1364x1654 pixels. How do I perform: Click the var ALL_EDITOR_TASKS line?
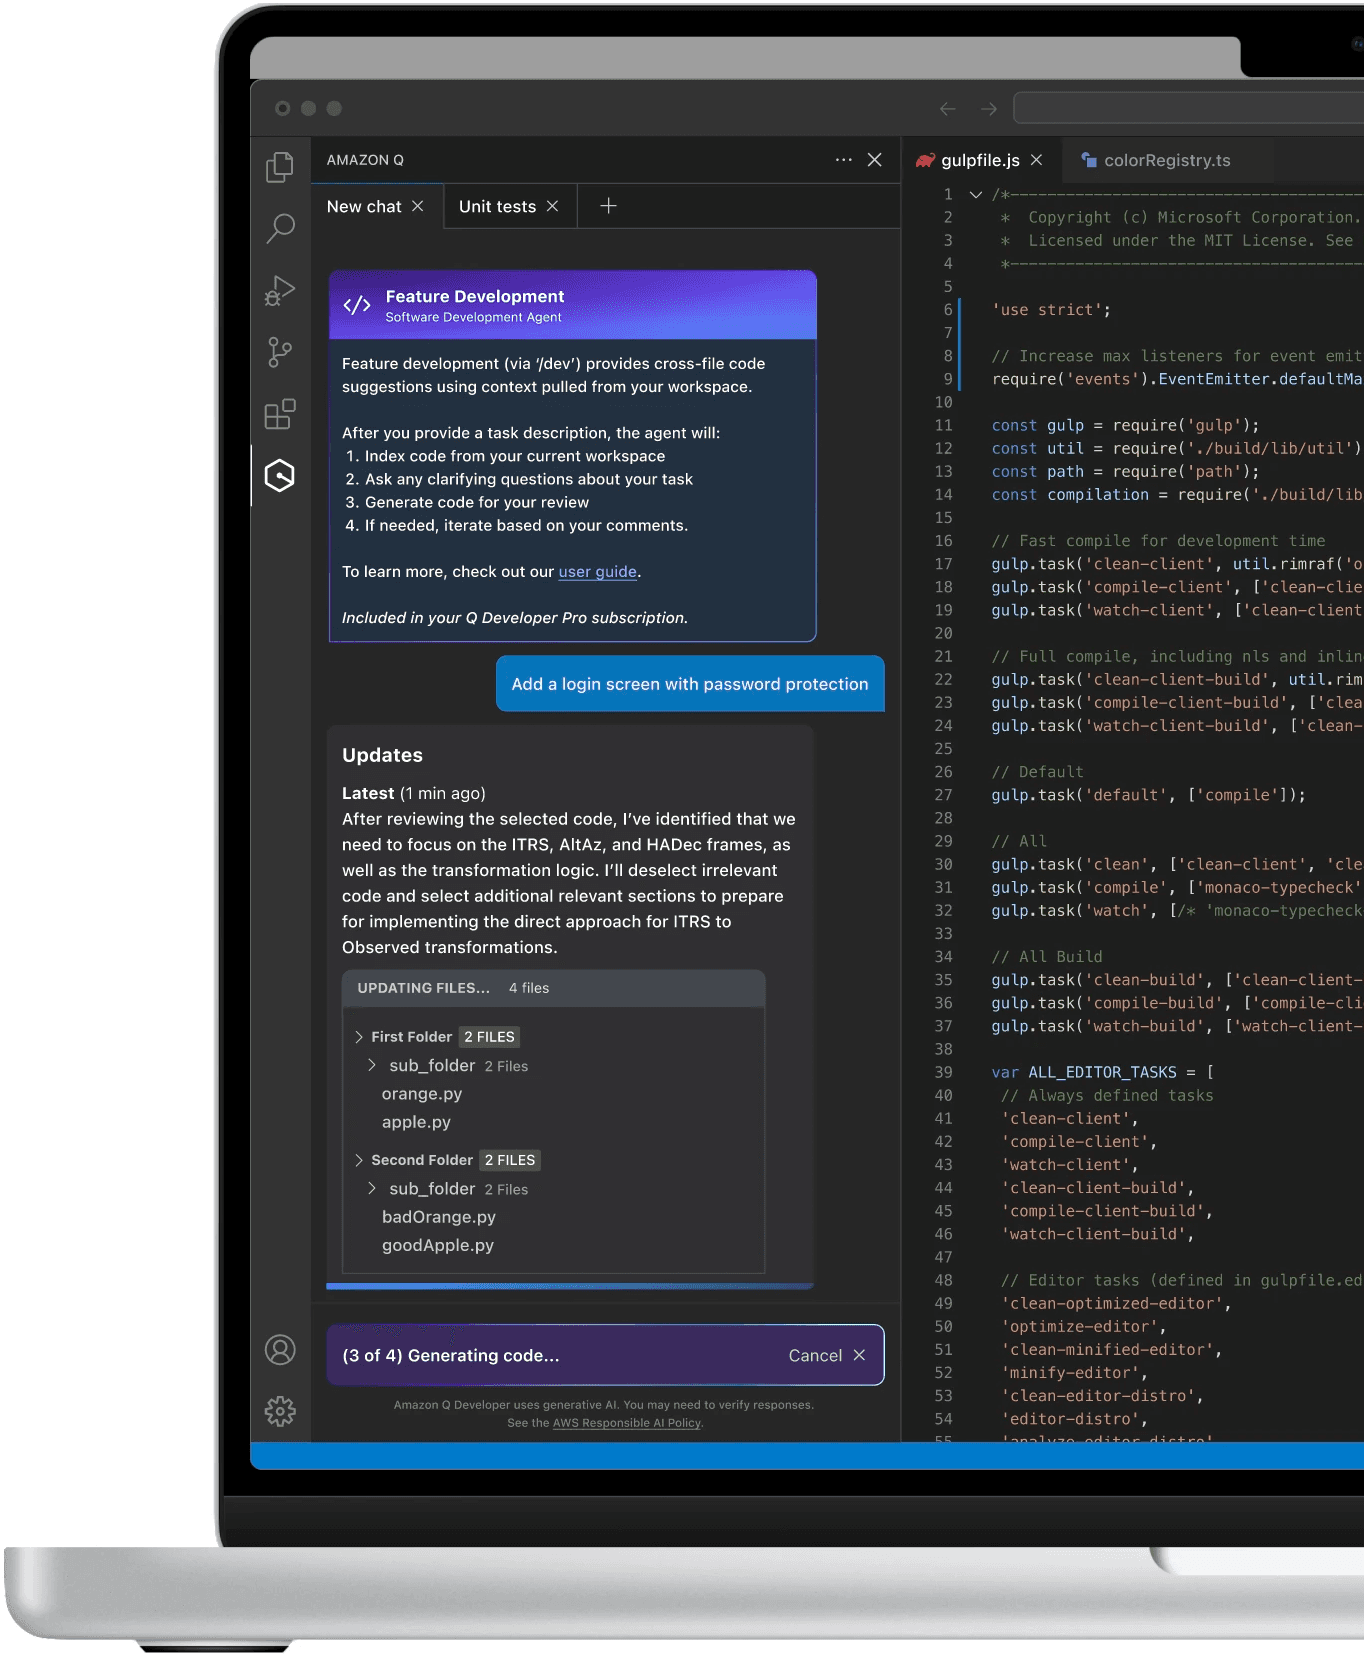tap(1102, 1072)
